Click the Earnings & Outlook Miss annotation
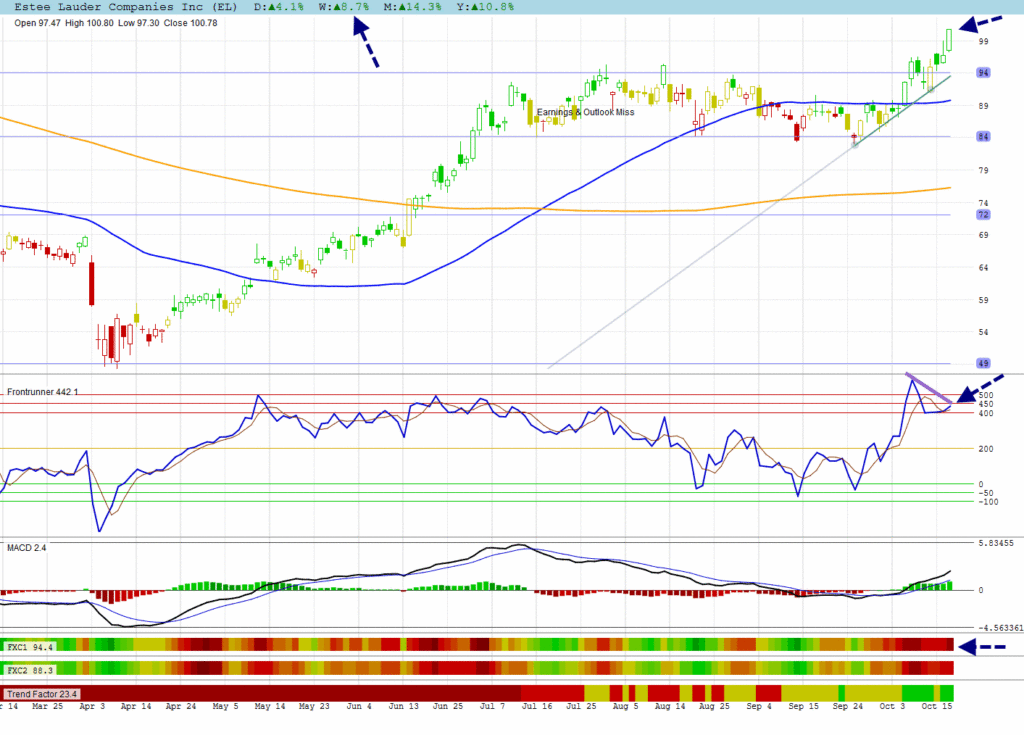Image resolution: width=1024 pixels, height=735 pixels. (x=585, y=113)
